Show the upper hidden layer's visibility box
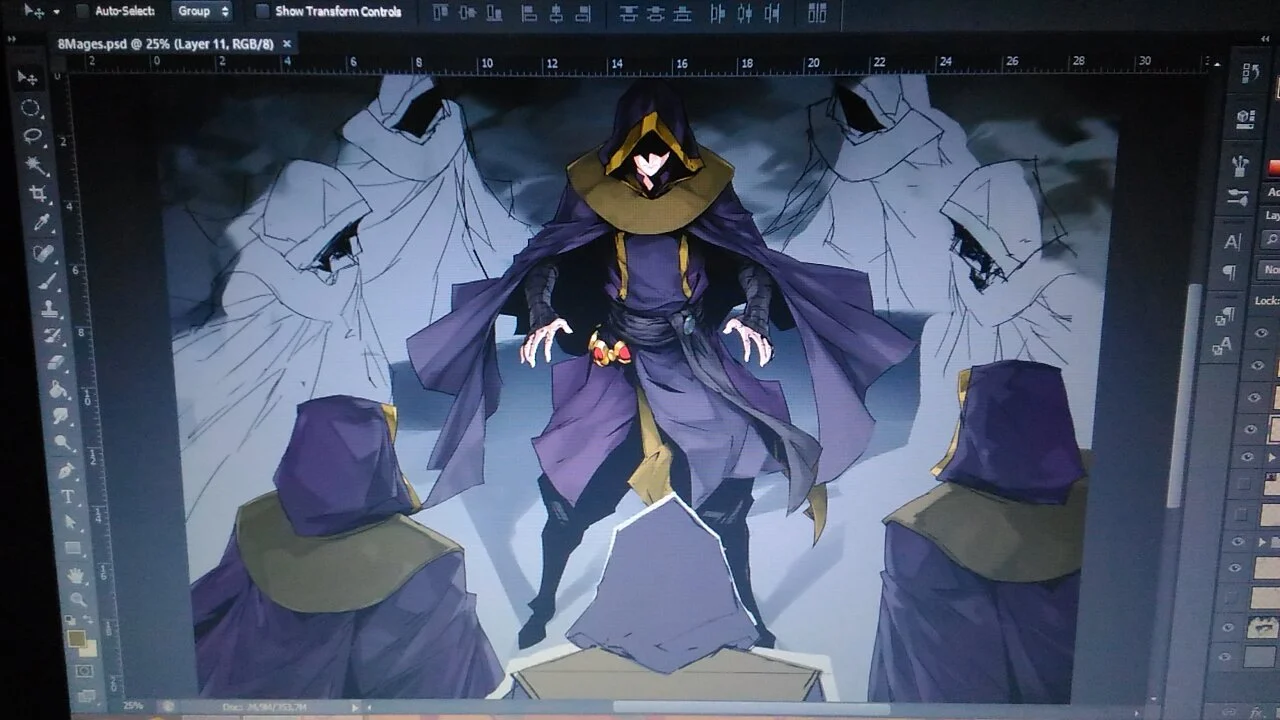 (x=1243, y=485)
